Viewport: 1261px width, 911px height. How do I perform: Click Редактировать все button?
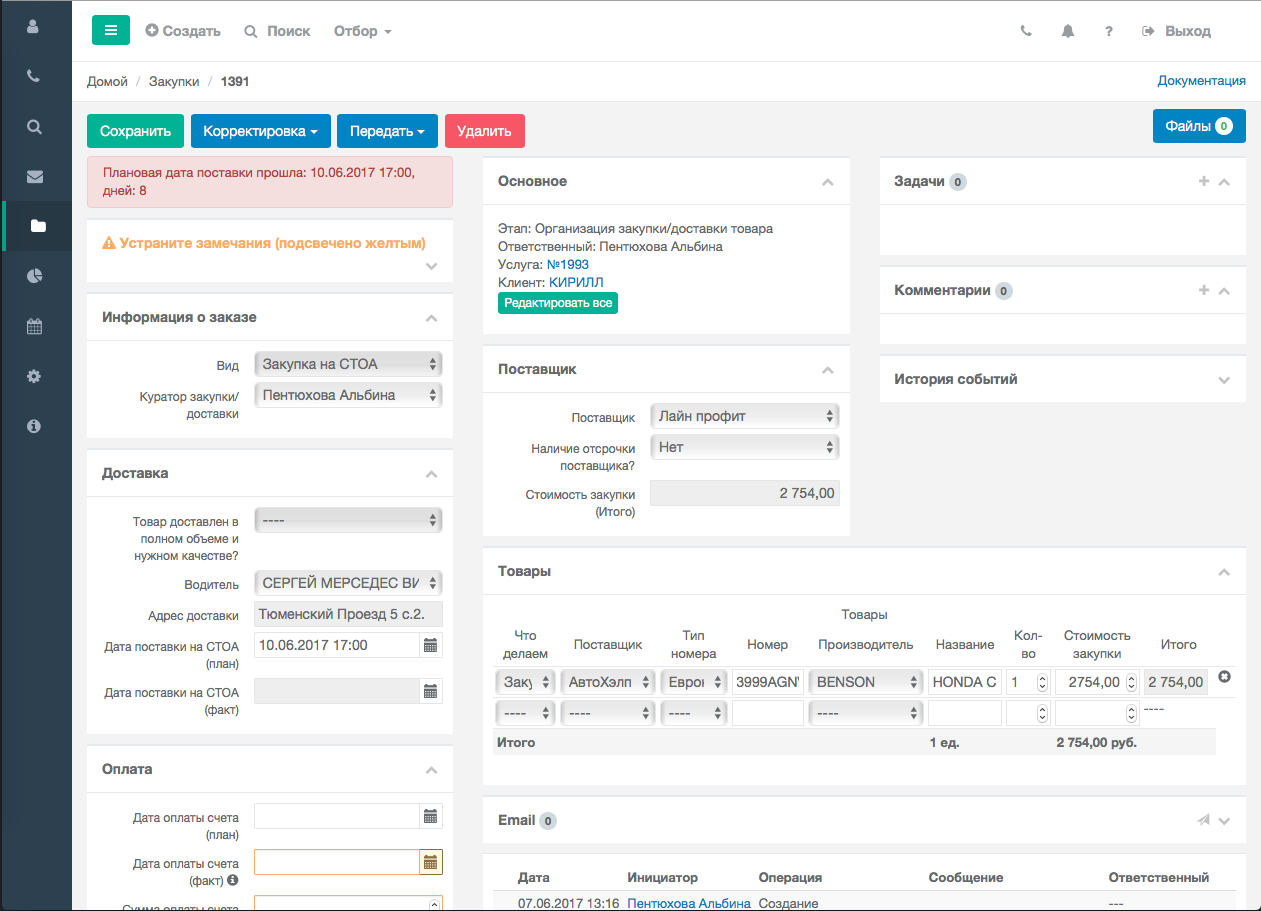click(x=558, y=303)
